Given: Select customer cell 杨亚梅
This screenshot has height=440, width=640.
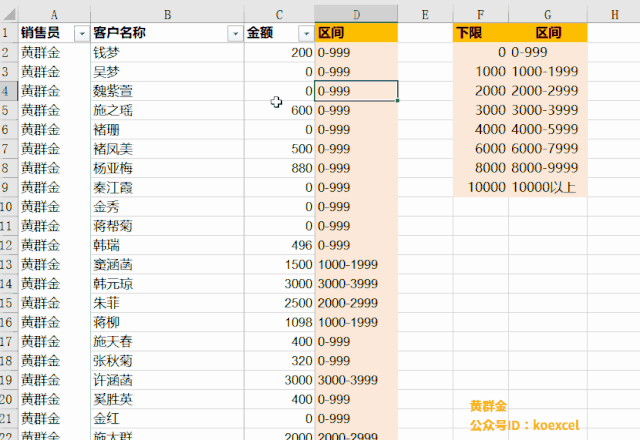Looking at the screenshot, I should [x=167, y=168].
